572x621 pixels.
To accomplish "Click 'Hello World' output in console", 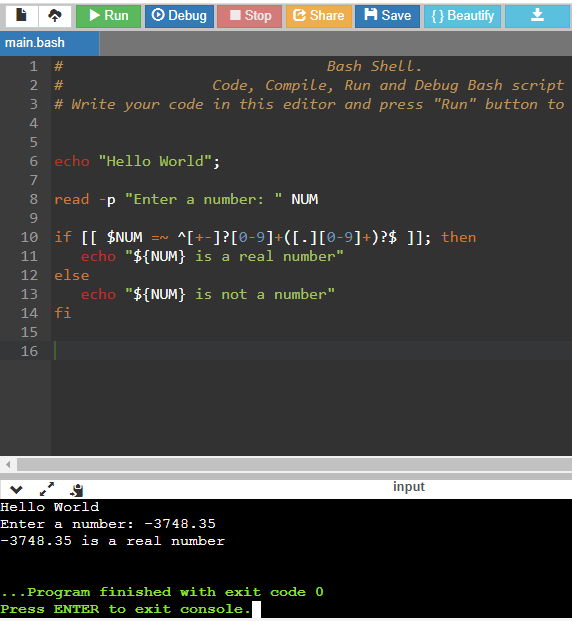I will 50,507.
